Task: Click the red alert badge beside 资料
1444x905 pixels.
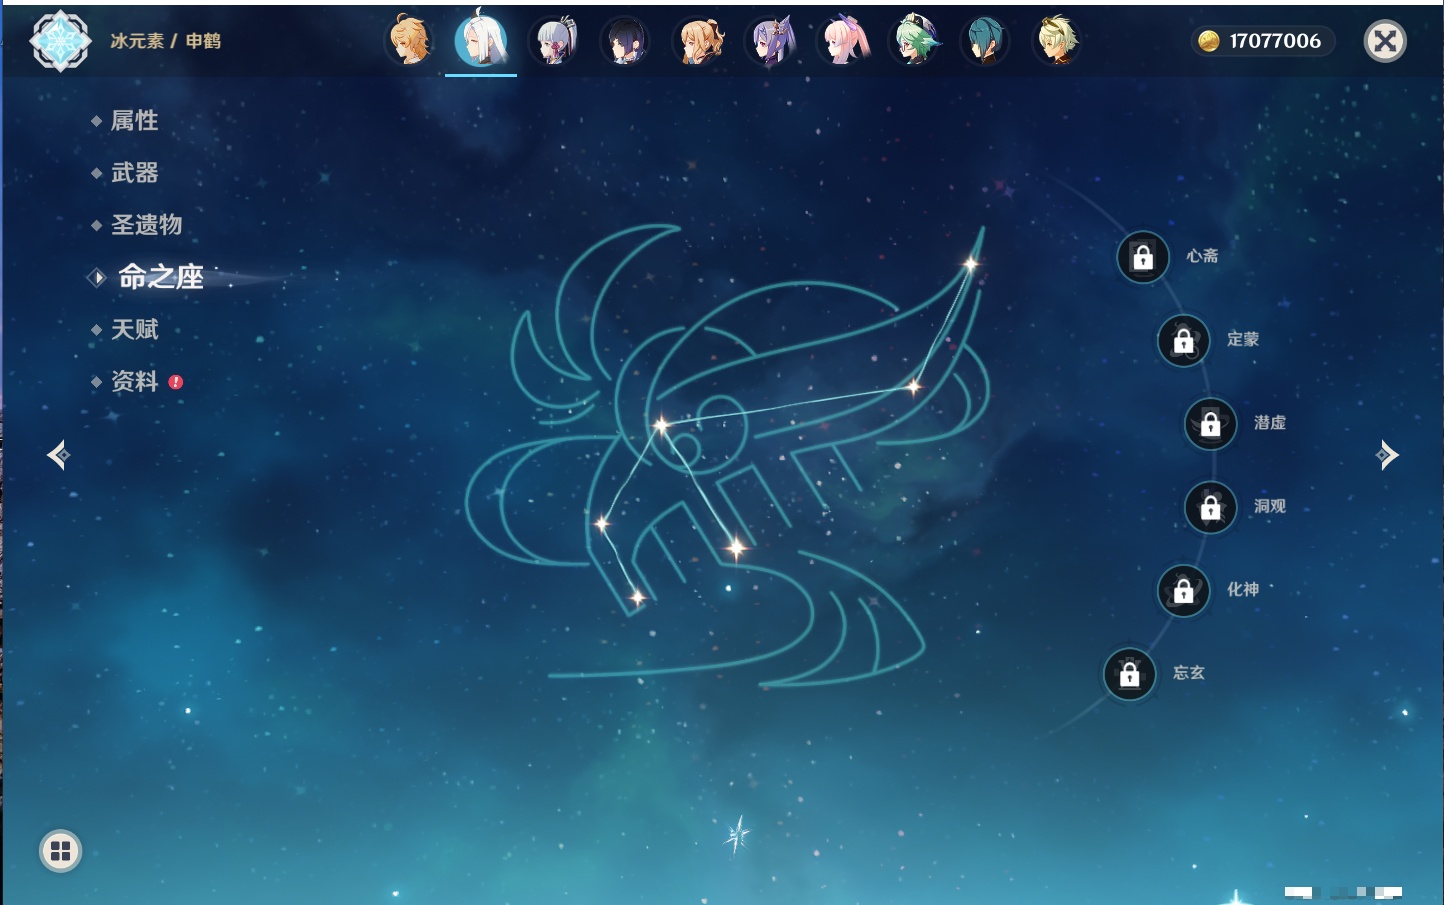Action: coord(176,382)
